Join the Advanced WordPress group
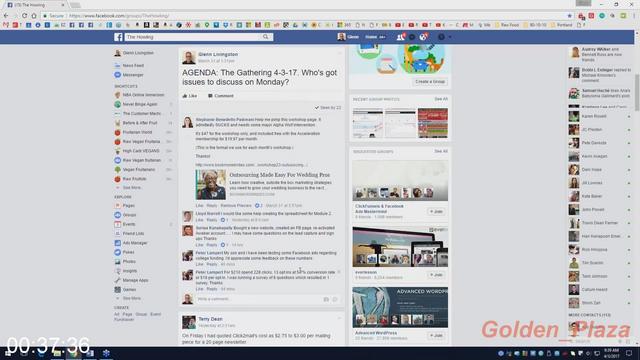The image size is (640, 360). coord(436,336)
